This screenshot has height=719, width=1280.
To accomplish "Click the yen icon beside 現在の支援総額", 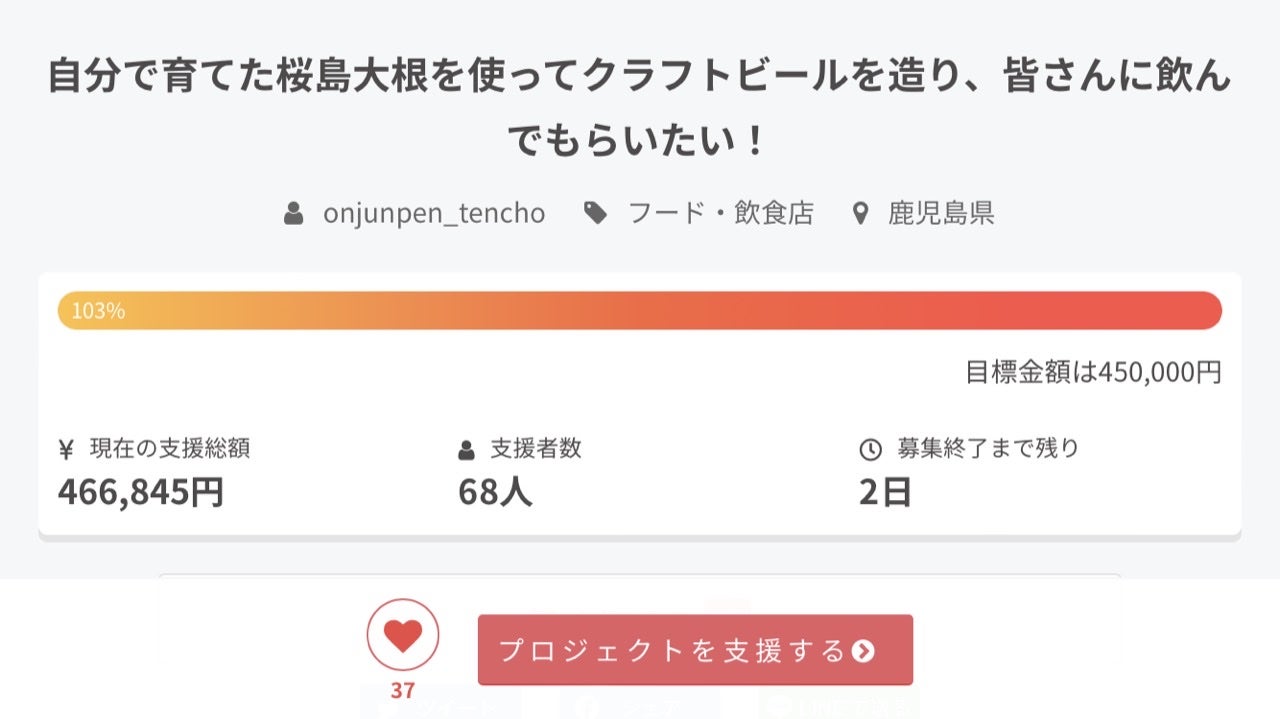I will pos(66,449).
